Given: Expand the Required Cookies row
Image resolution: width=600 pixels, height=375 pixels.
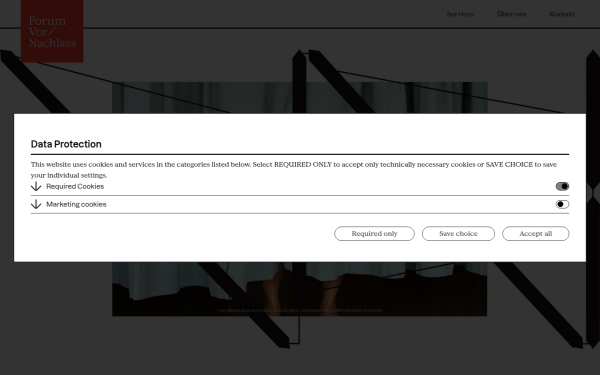Looking at the screenshot, I should 300,186.
